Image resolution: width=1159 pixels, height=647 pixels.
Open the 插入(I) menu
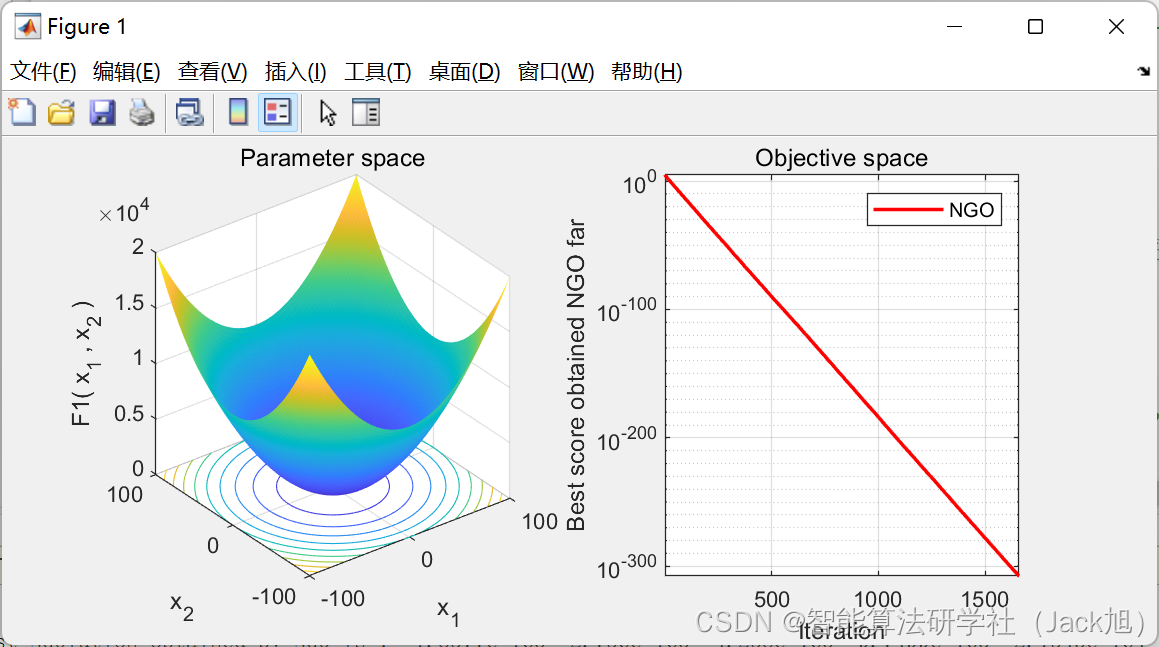296,72
